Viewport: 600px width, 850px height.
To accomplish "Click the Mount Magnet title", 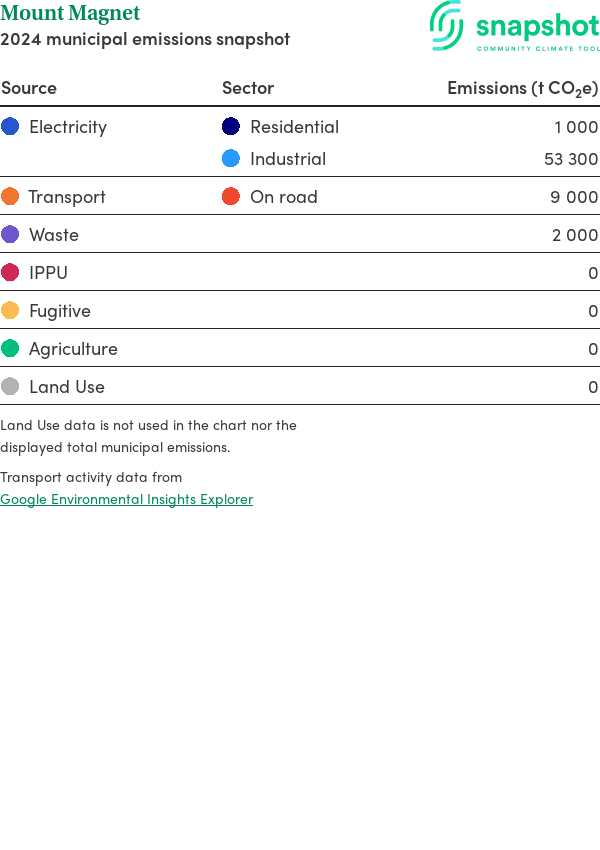I will coord(70,14).
